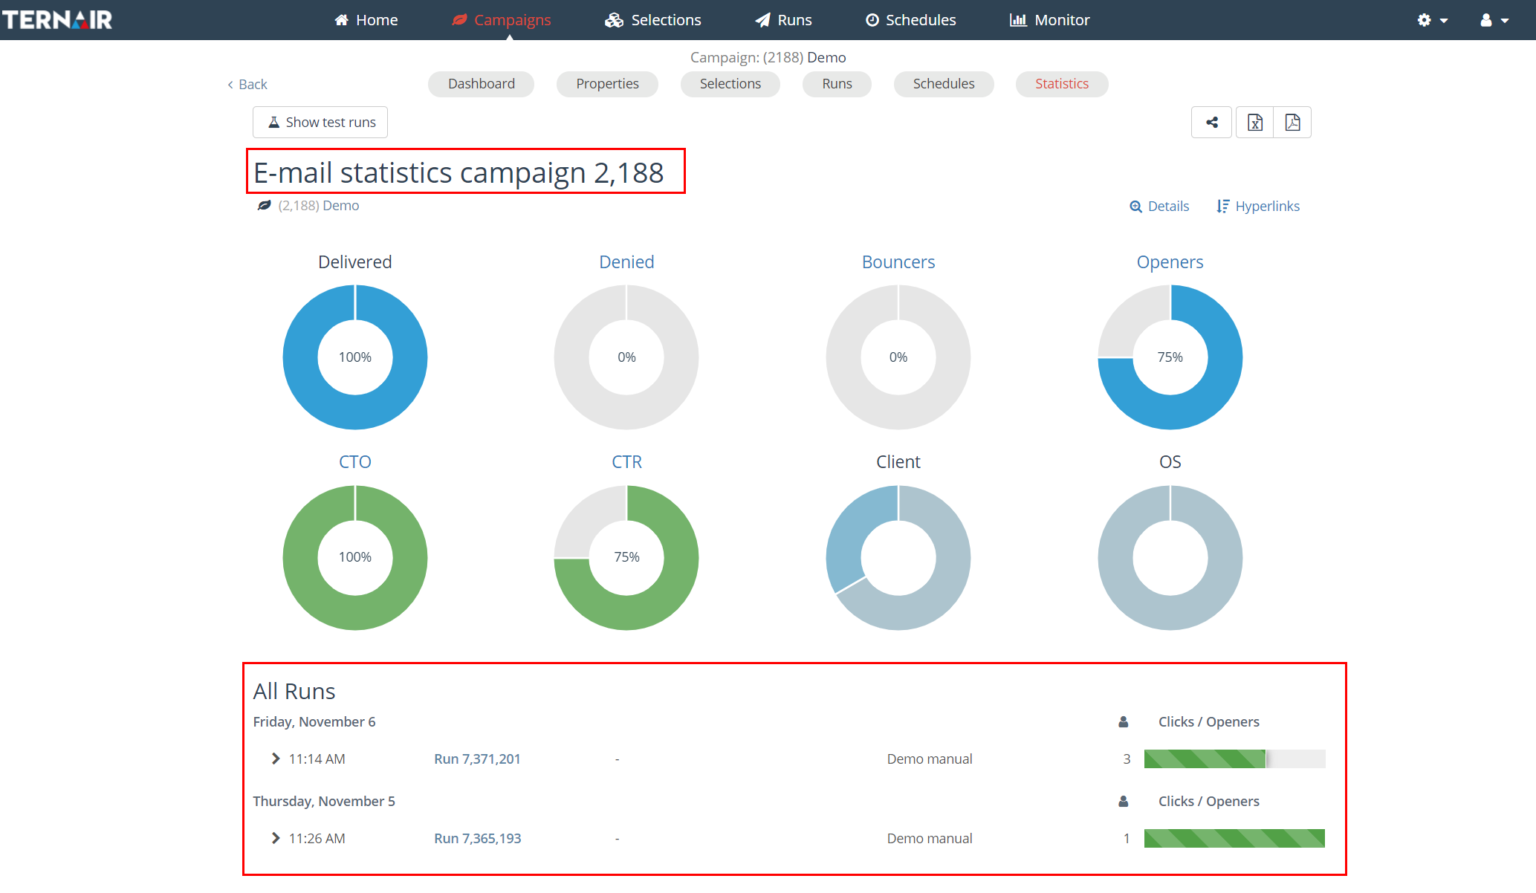Screen dimensions: 1536x893
Task: Click the Ternair logo
Action: coord(58,20)
